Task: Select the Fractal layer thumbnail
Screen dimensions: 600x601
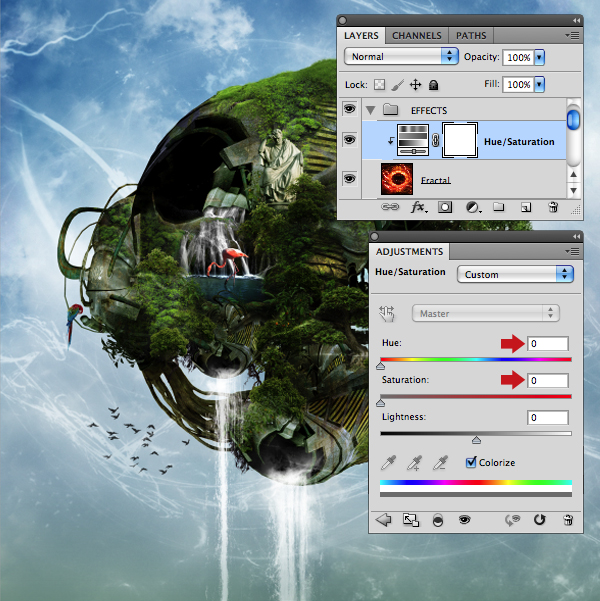Action: coord(397,179)
